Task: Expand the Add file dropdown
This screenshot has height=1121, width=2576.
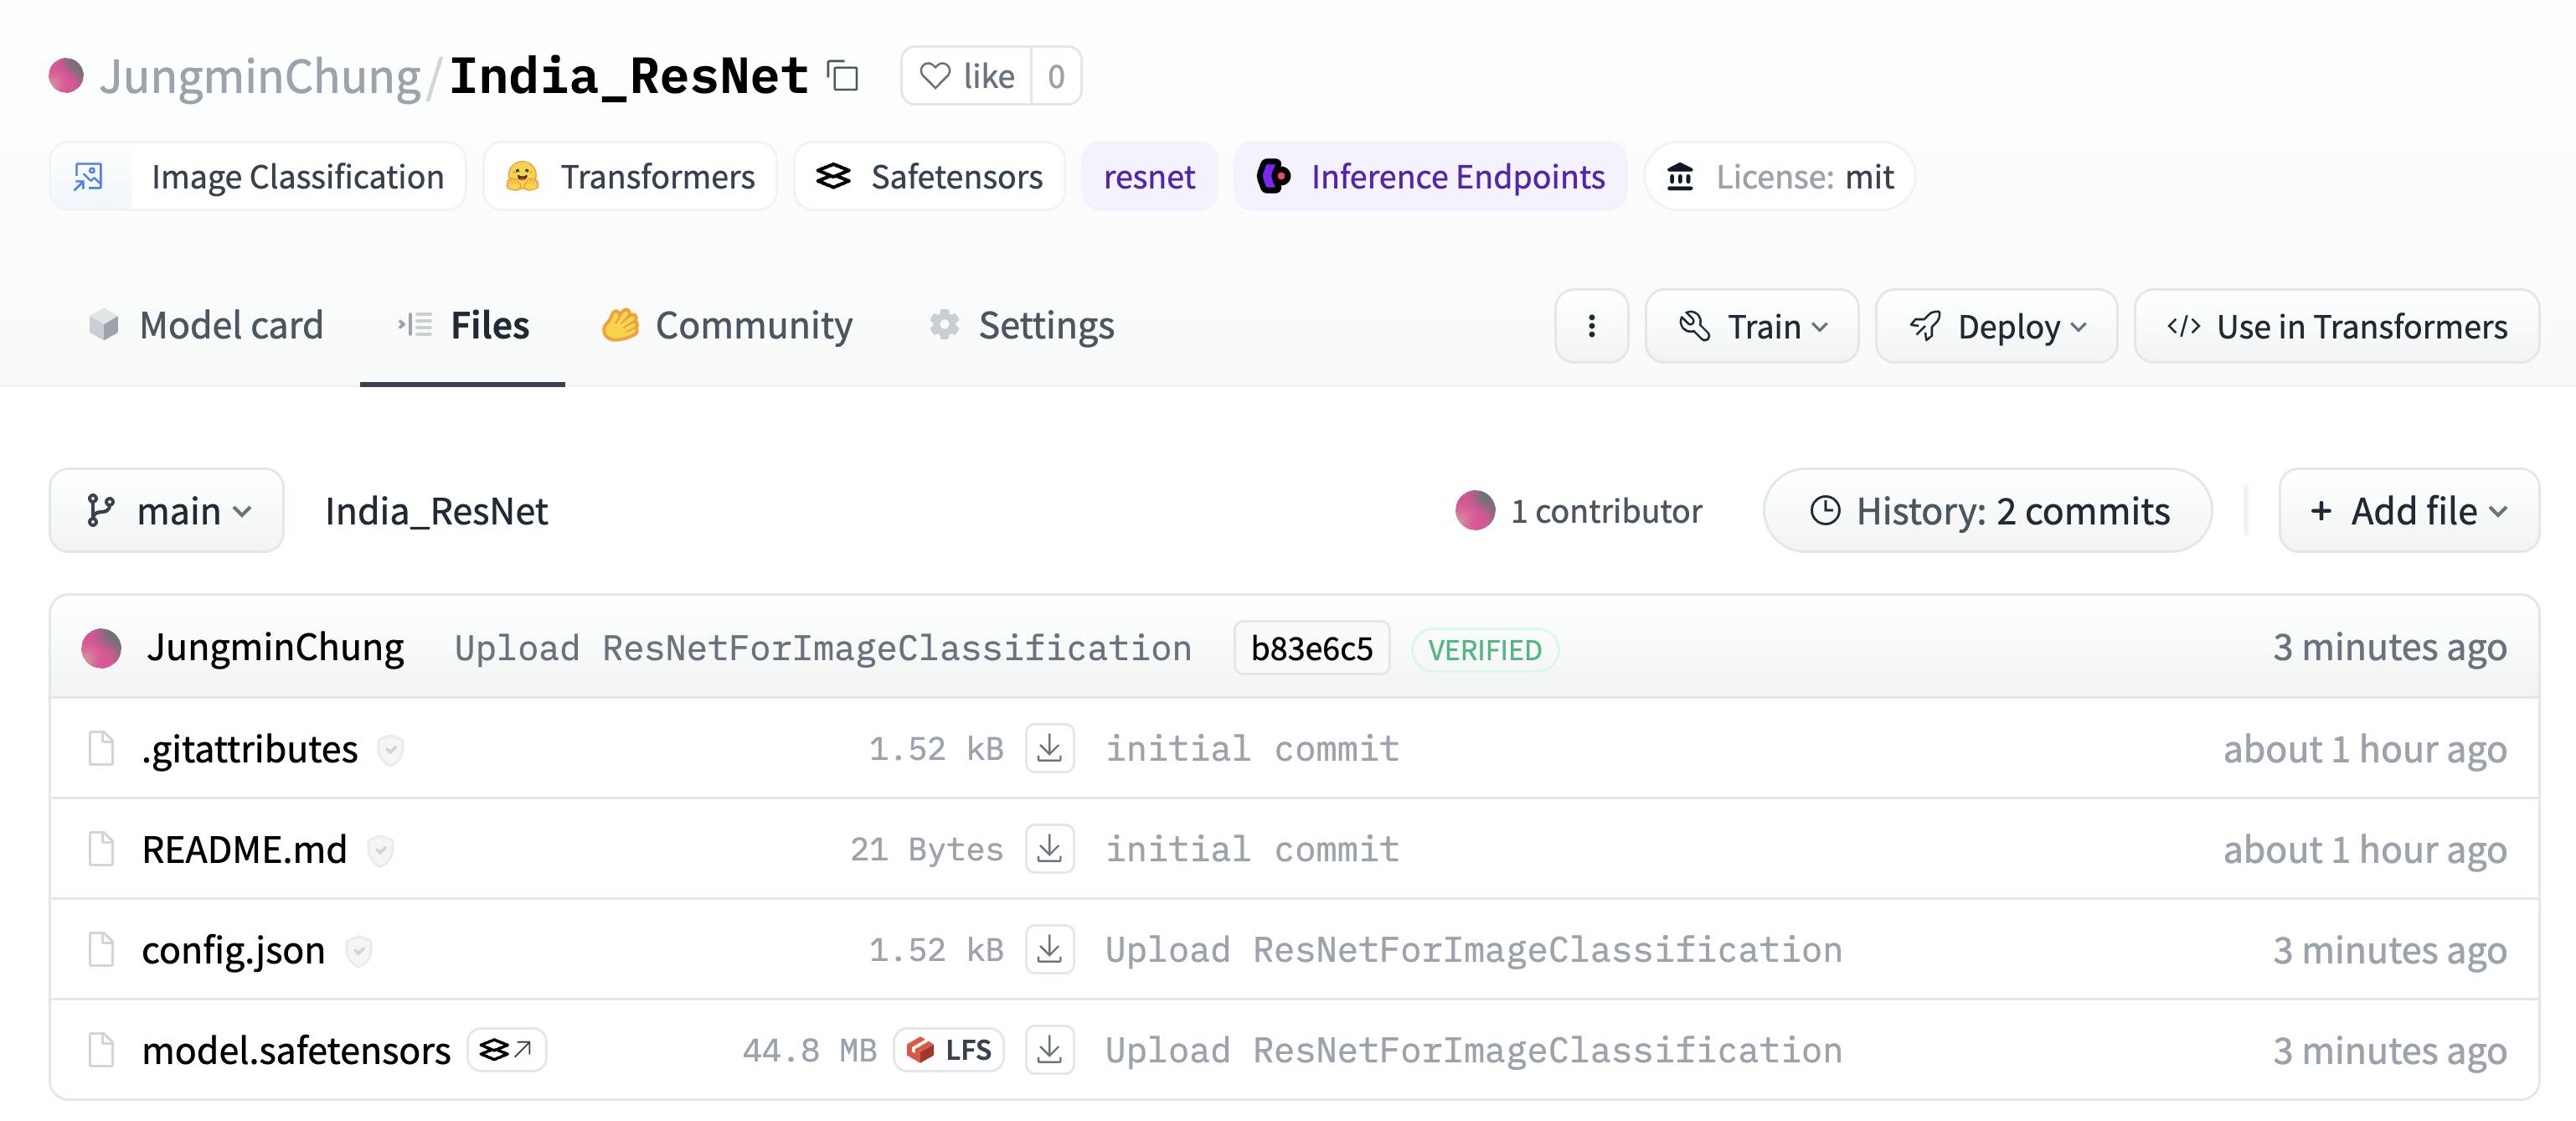Action: coord(2409,511)
